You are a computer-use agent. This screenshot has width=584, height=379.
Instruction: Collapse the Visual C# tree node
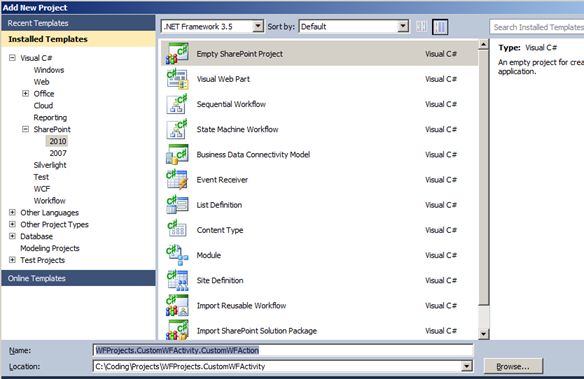[x=12, y=58]
